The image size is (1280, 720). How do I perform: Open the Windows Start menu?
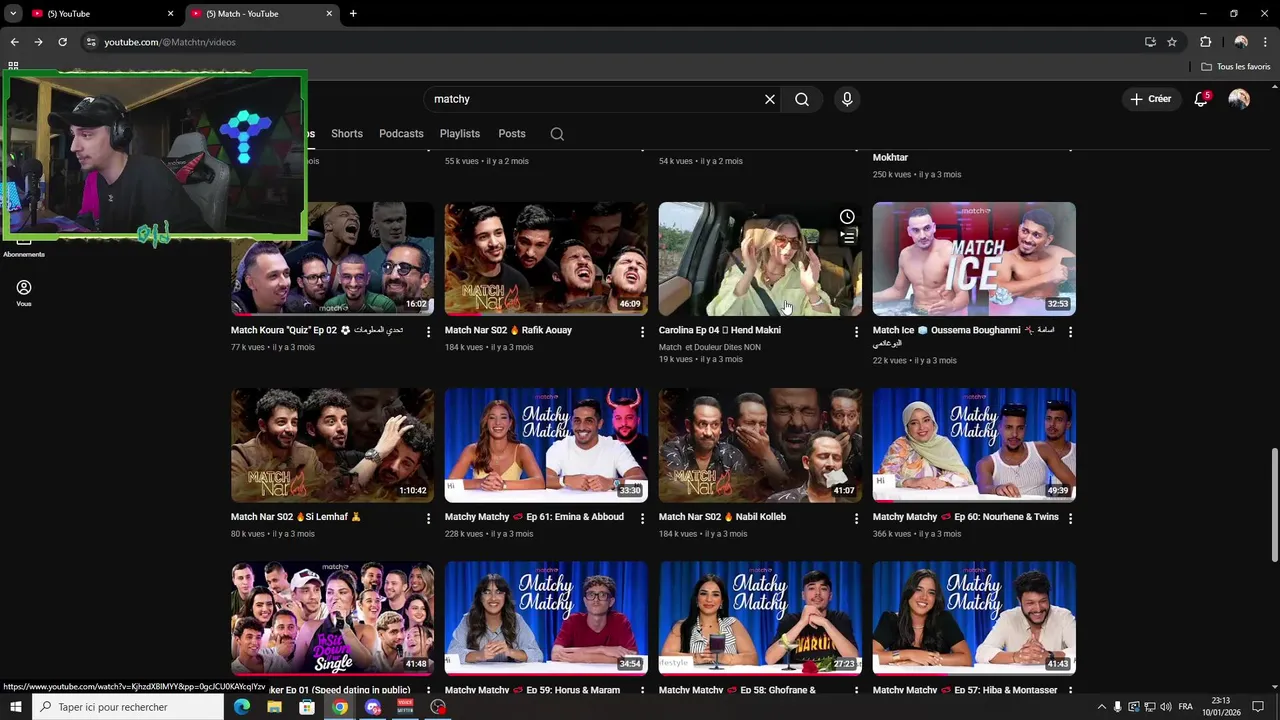coord(16,707)
